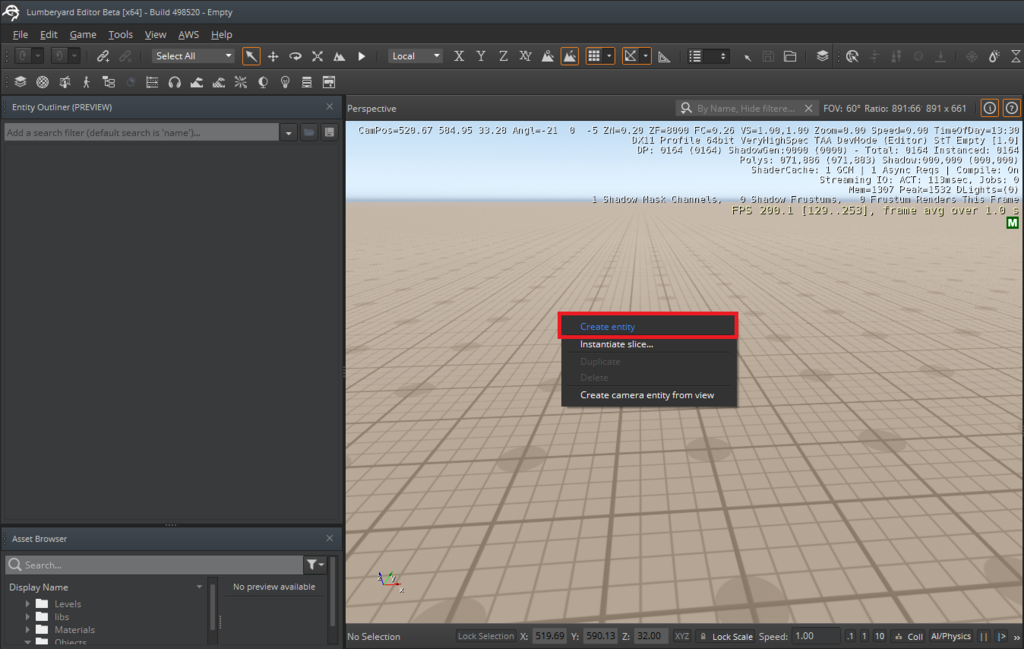Open the Edit menu

click(x=49, y=35)
